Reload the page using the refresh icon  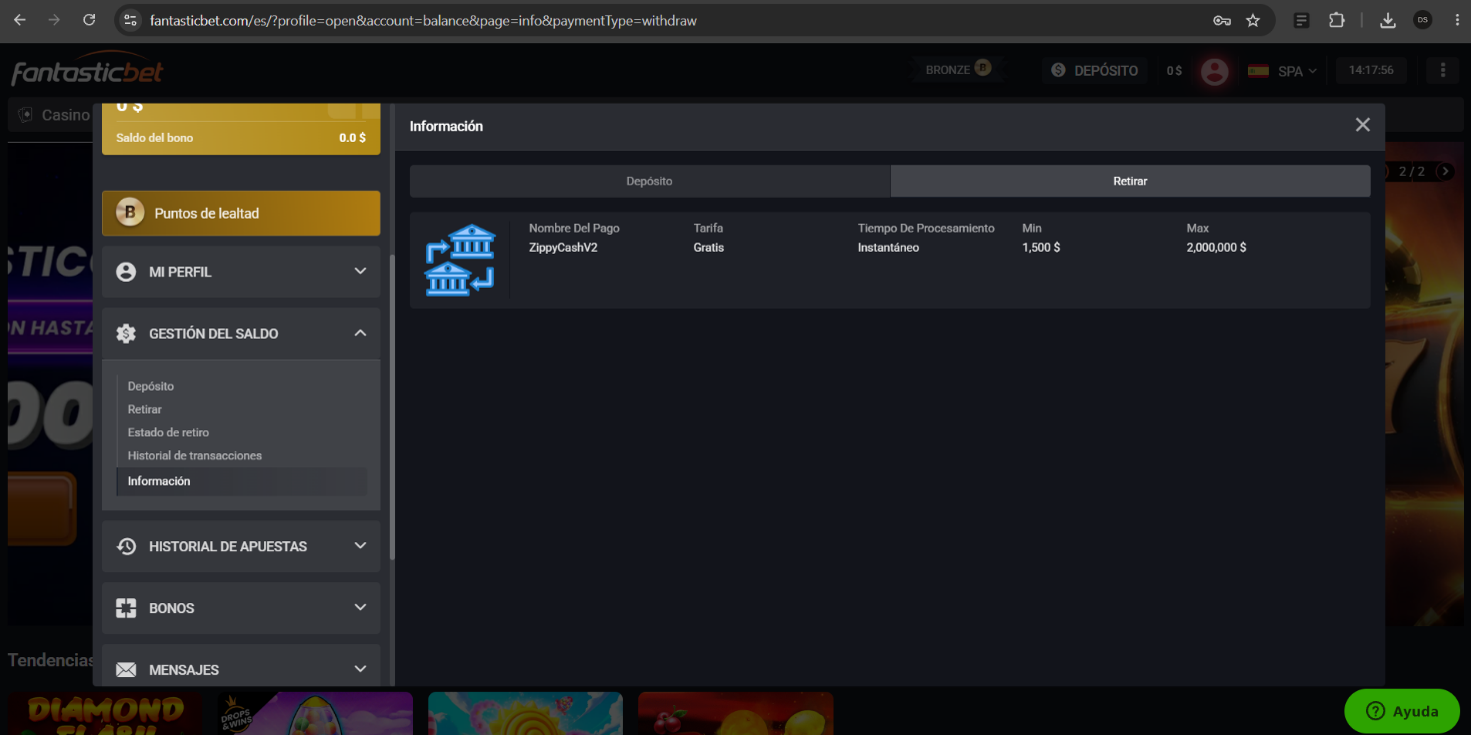pos(89,20)
